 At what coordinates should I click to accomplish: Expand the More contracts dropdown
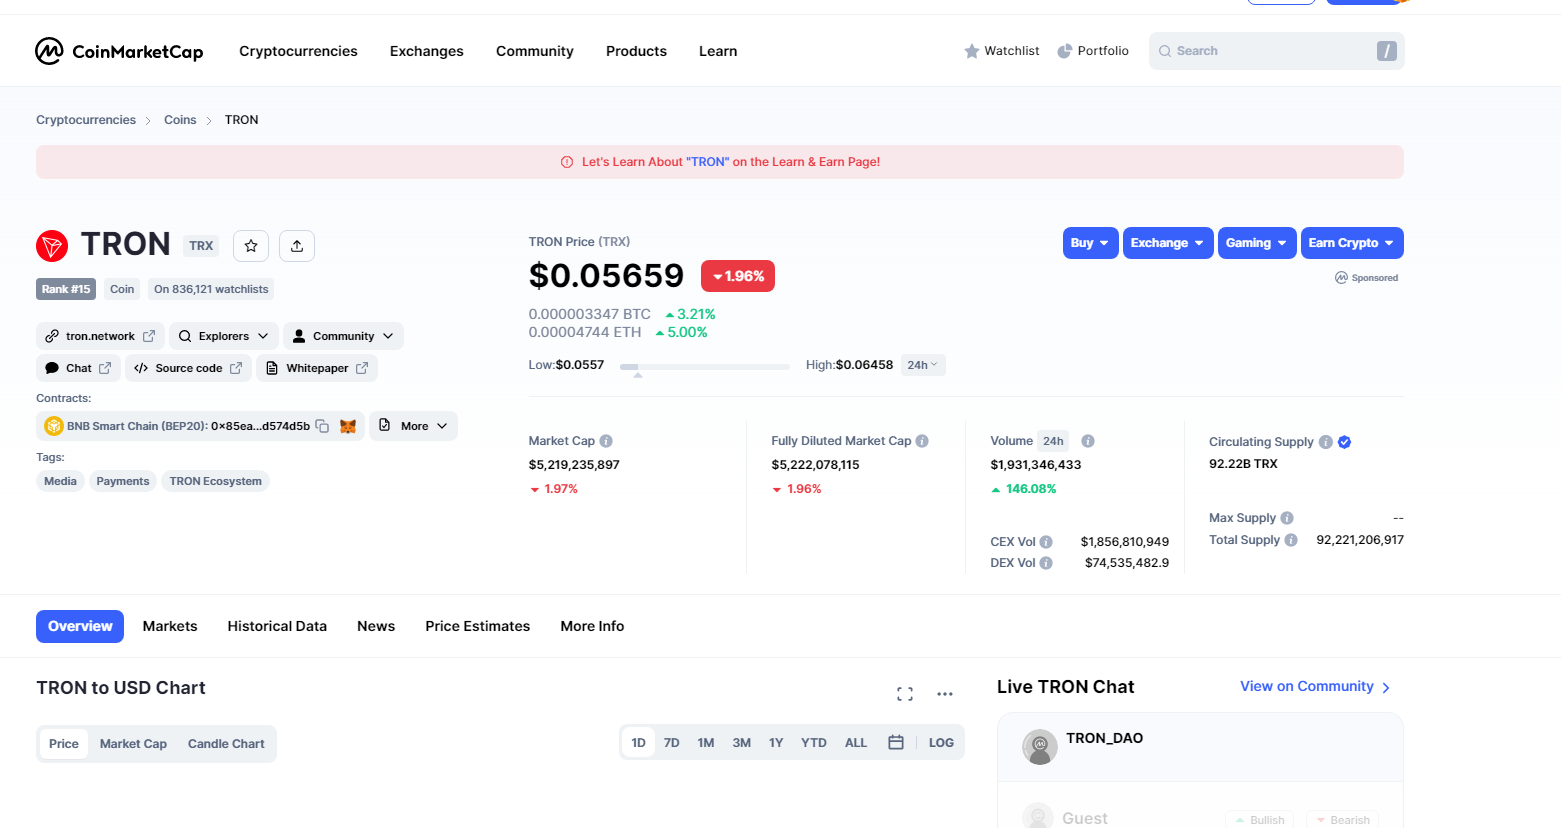coord(414,426)
